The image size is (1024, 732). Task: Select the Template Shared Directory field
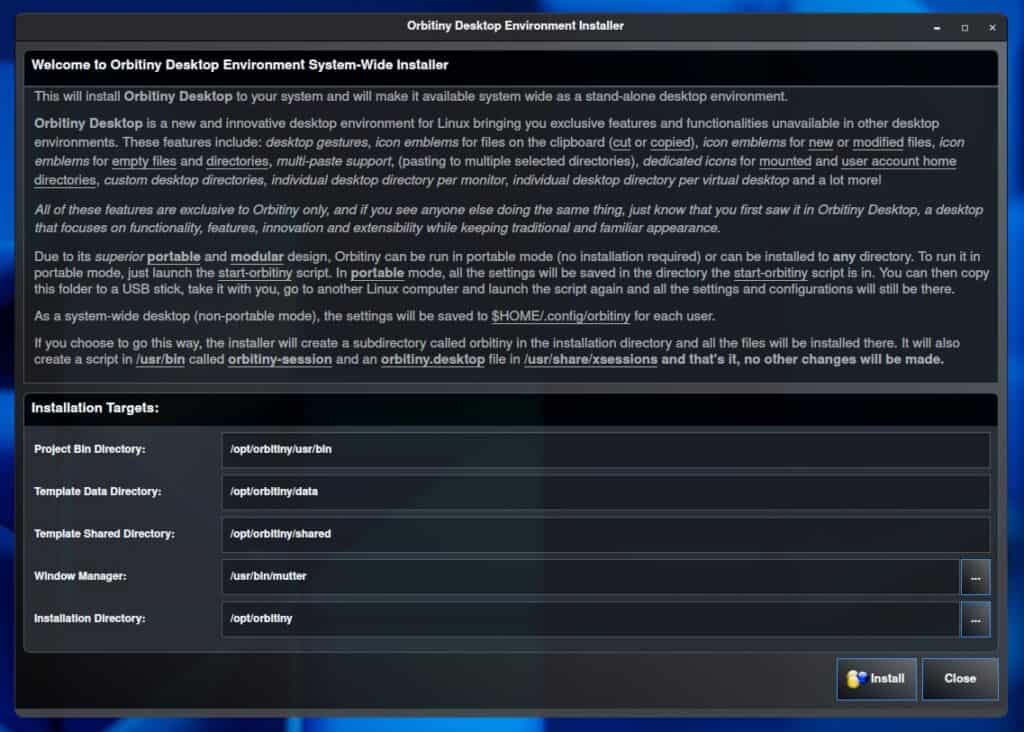[605, 534]
